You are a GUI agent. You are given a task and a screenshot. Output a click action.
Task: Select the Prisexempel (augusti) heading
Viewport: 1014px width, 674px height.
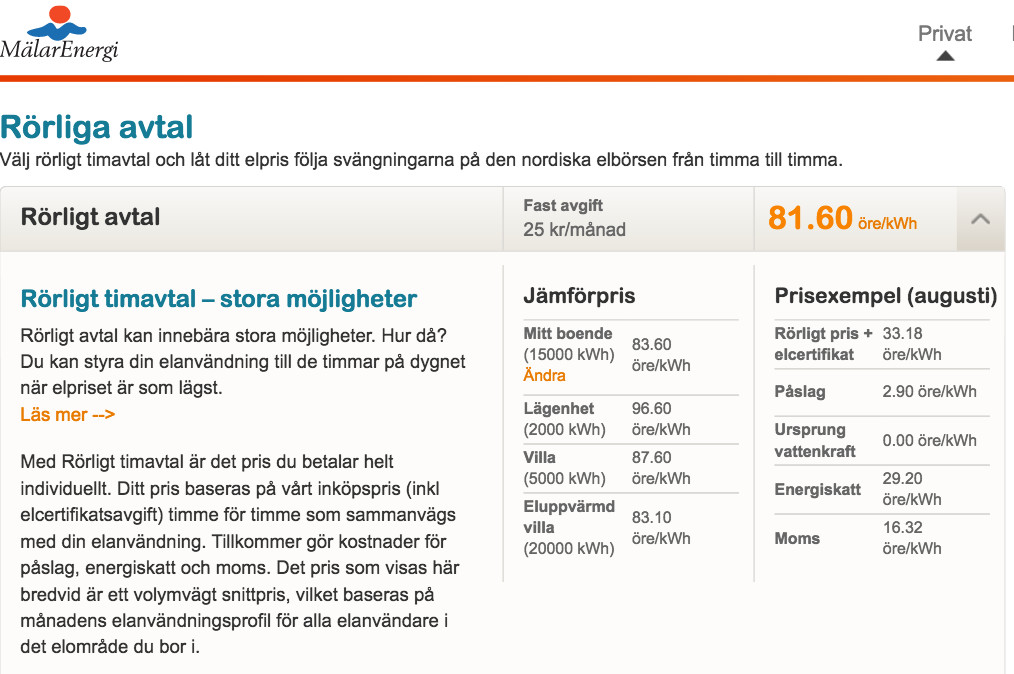[x=885, y=296]
